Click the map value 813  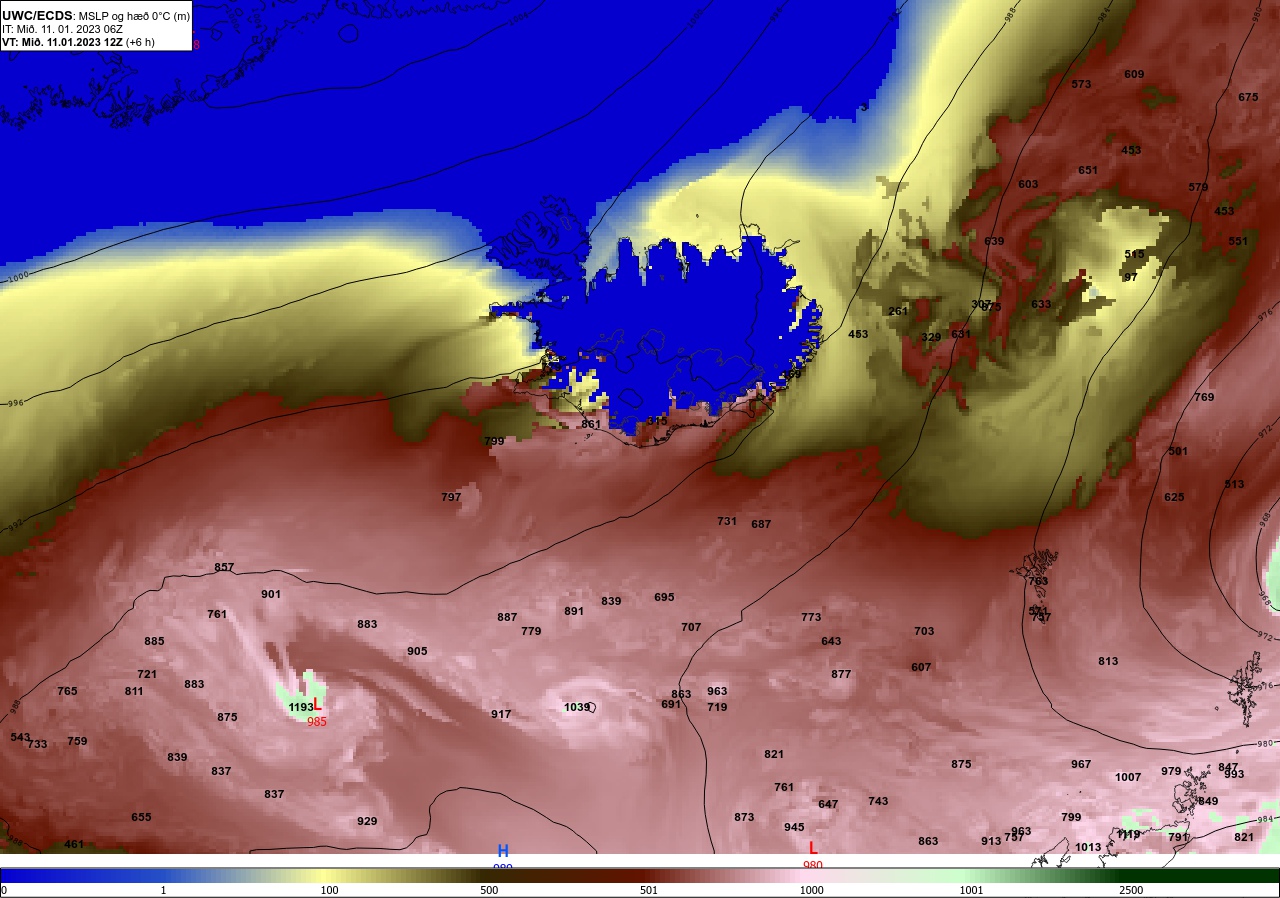coord(1108,661)
